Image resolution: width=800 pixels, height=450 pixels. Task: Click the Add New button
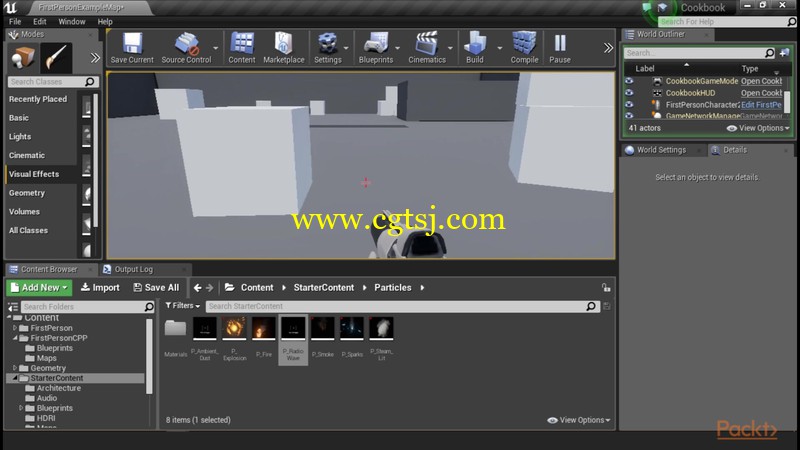click(39, 288)
